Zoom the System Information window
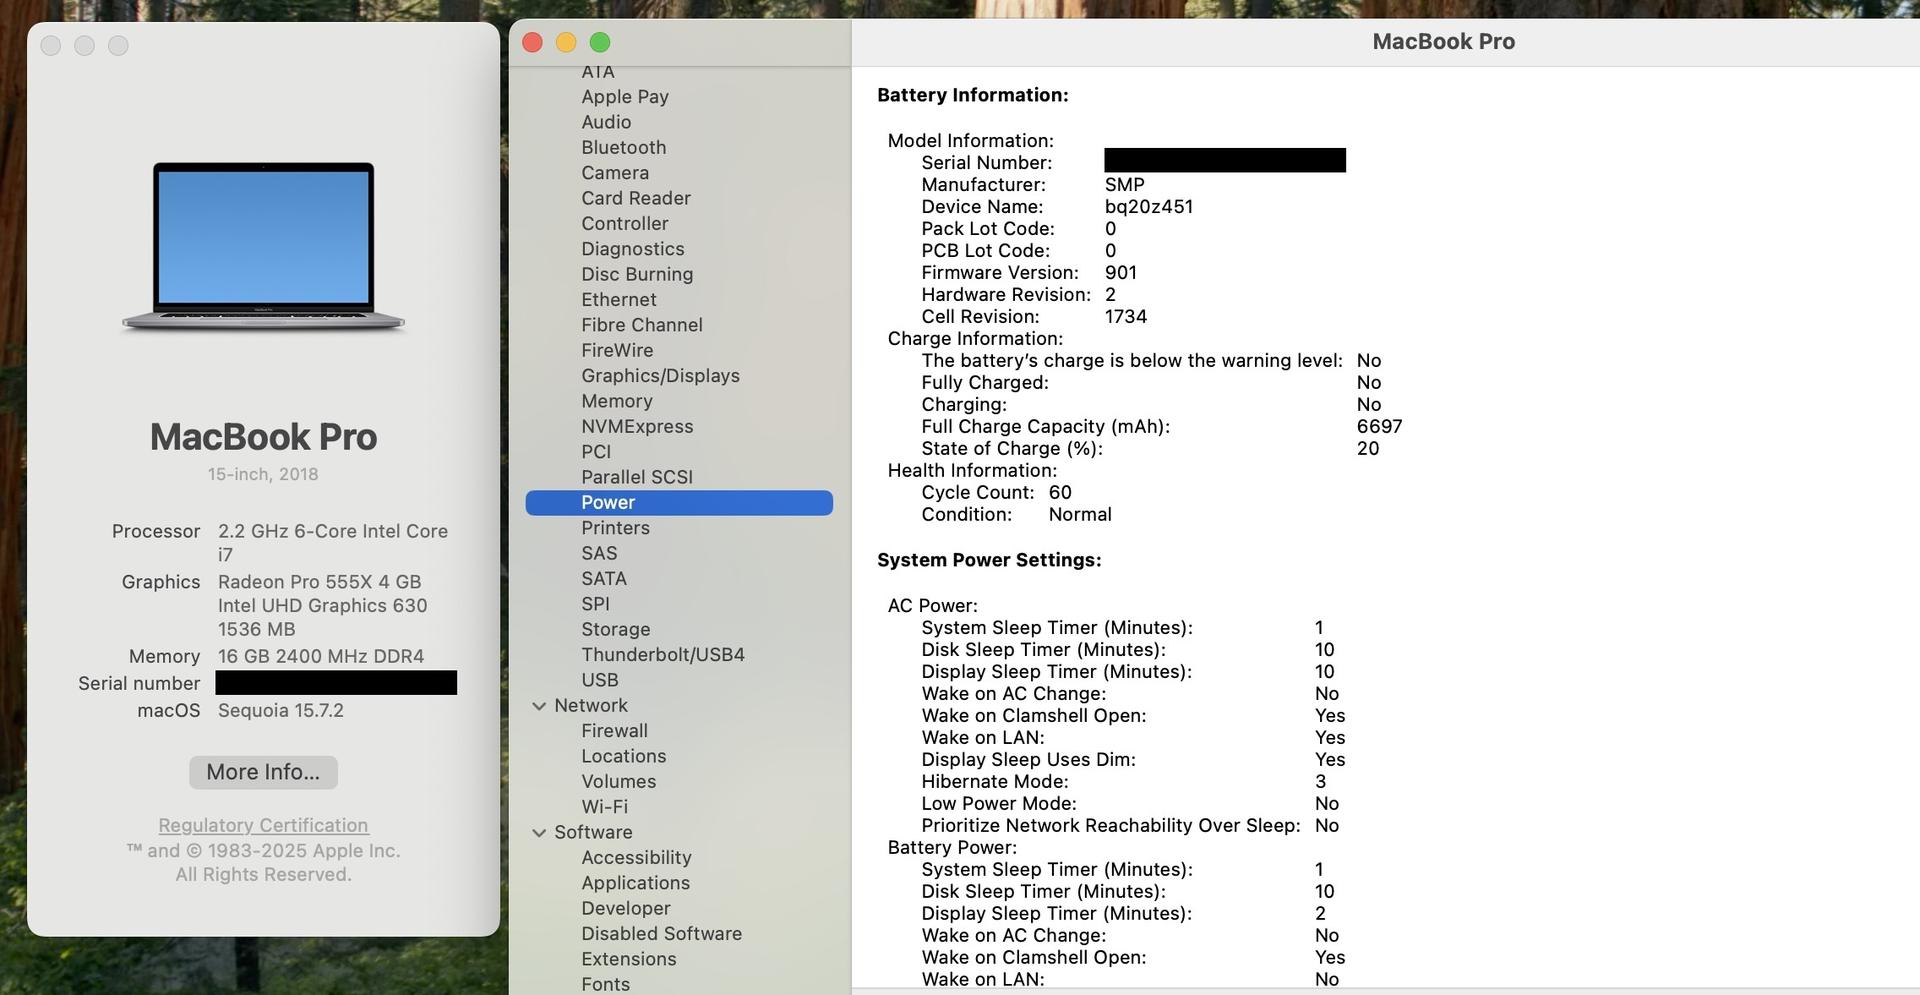The image size is (1920, 995). click(600, 42)
